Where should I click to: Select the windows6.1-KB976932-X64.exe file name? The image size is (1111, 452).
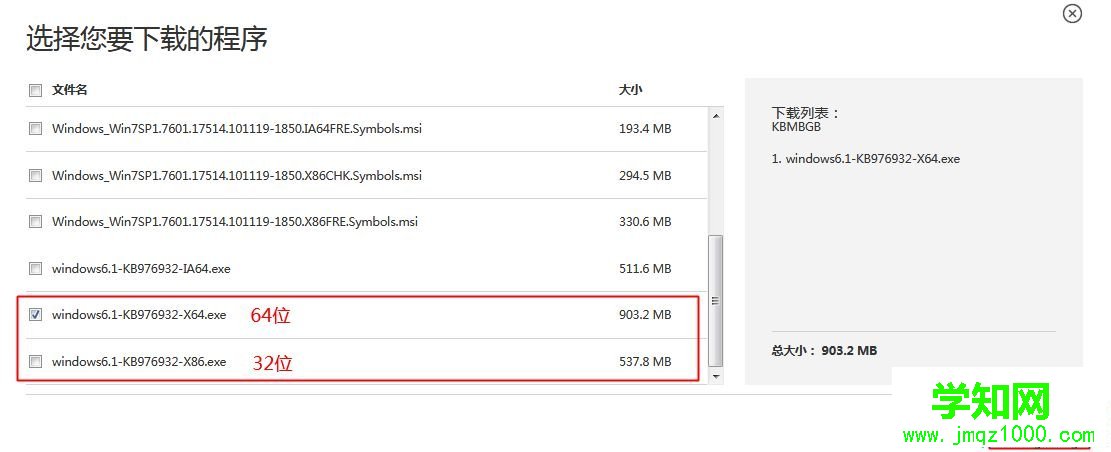pos(139,315)
